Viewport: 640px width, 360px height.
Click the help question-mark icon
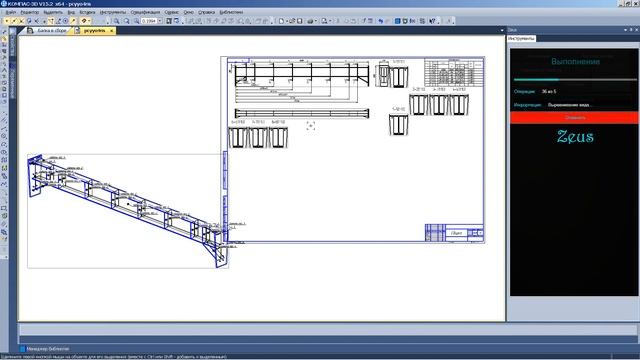(x=432, y=21)
